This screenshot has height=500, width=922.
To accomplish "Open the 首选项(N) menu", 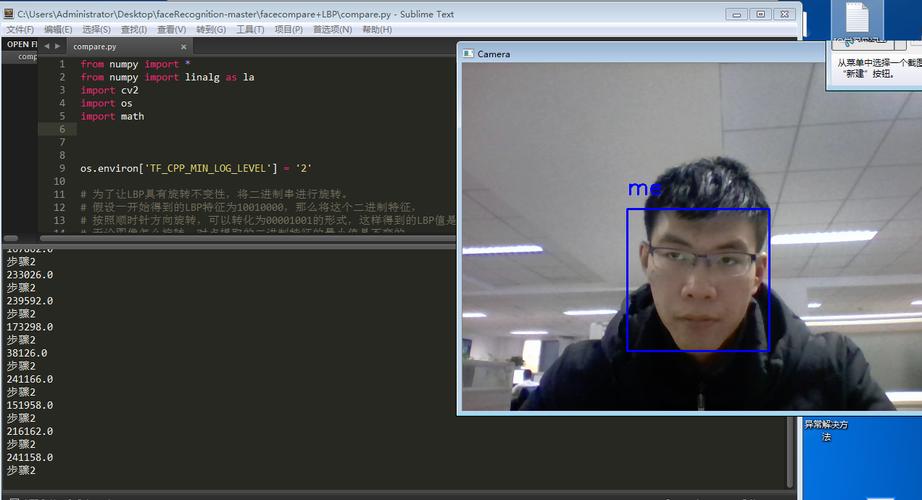I will (x=332, y=29).
